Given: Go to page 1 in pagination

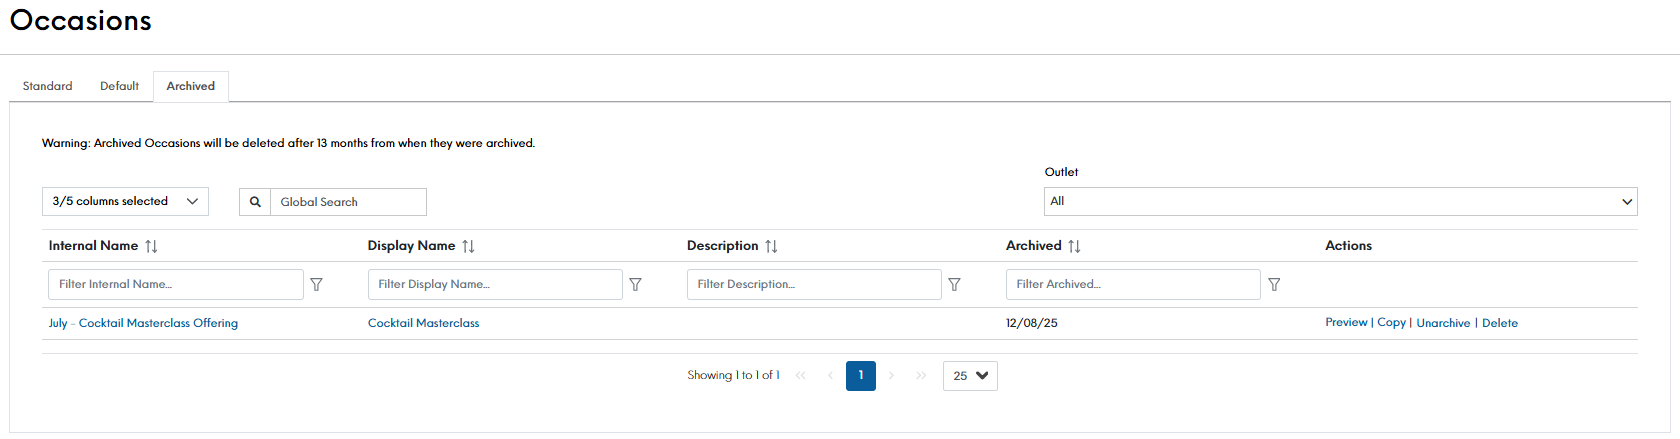Looking at the screenshot, I should pyautogui.click(x=860, y=376).
